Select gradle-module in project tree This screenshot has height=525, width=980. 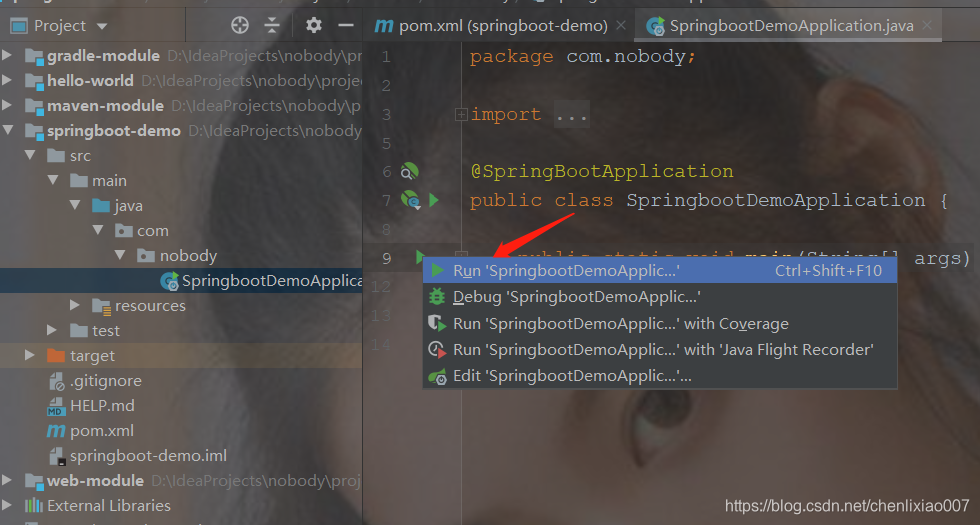point(103,56)
